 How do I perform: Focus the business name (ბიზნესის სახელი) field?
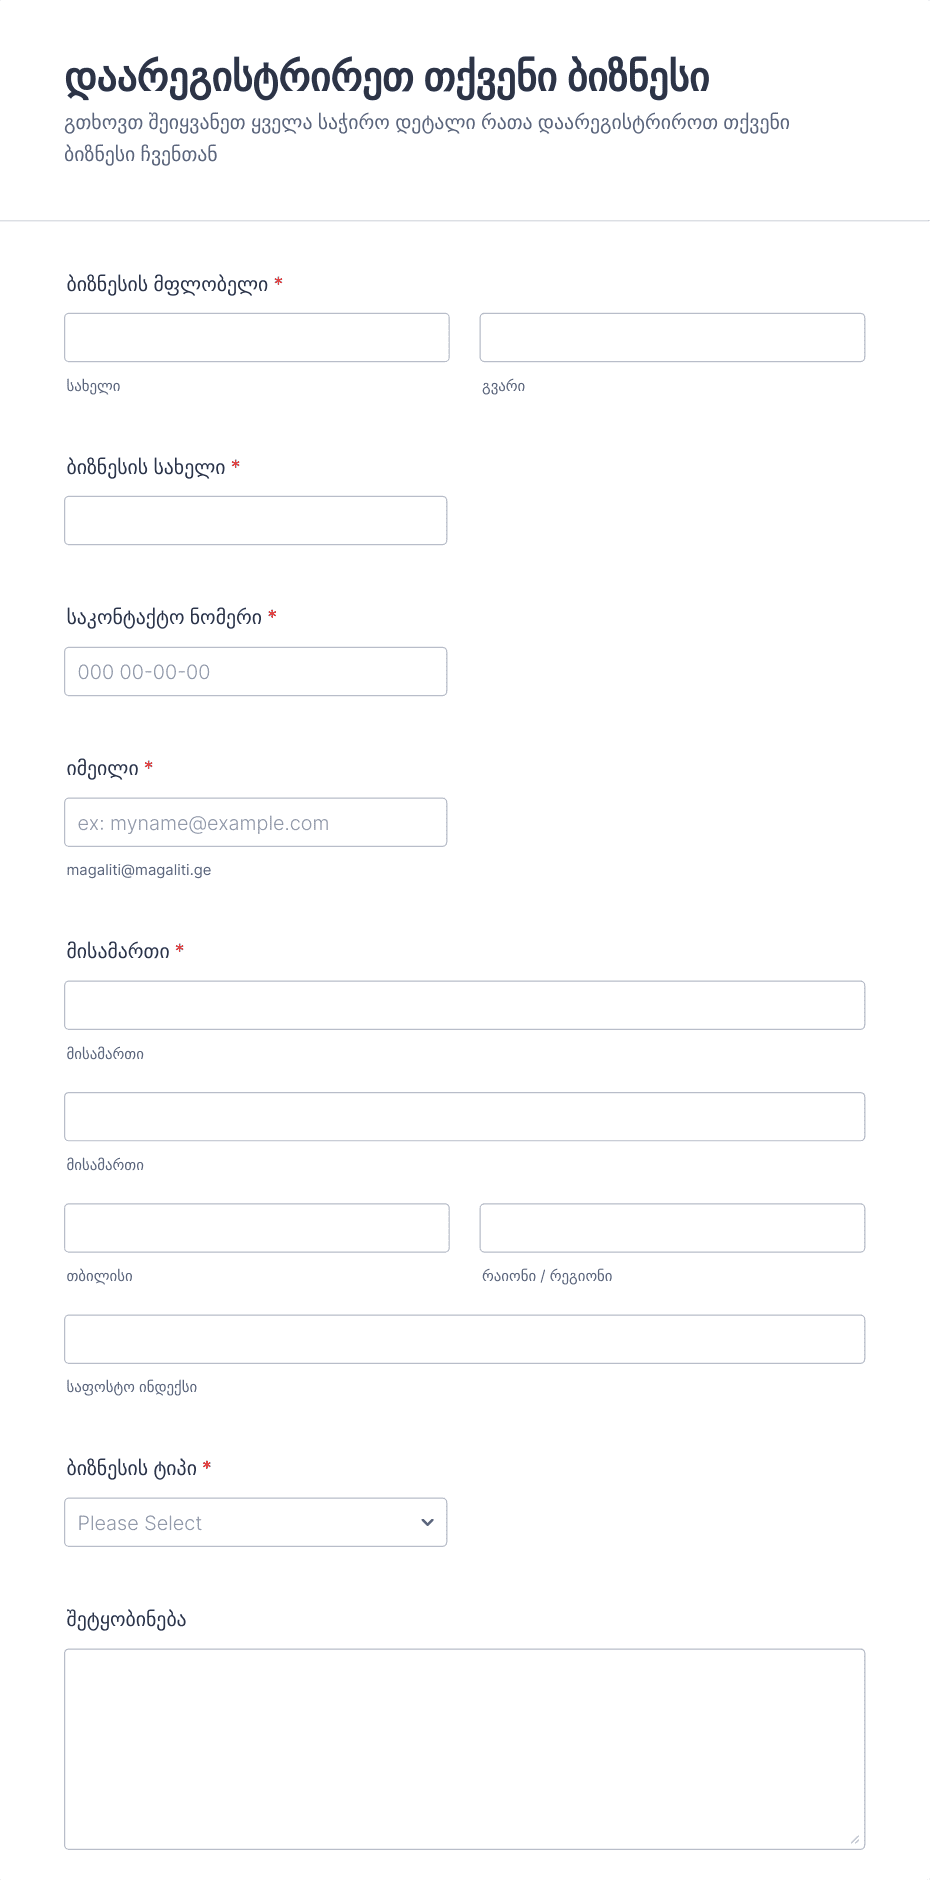tap(256, 520)
